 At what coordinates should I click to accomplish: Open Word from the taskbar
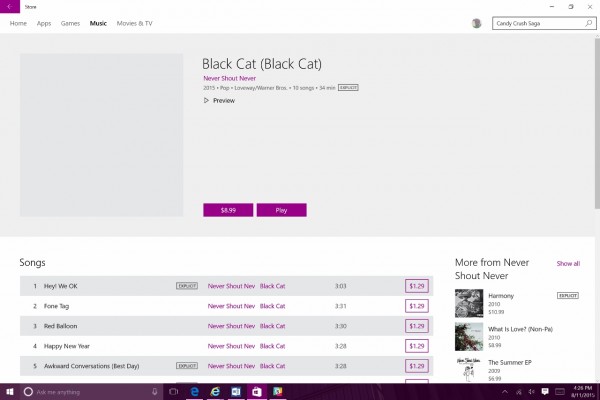236,392
